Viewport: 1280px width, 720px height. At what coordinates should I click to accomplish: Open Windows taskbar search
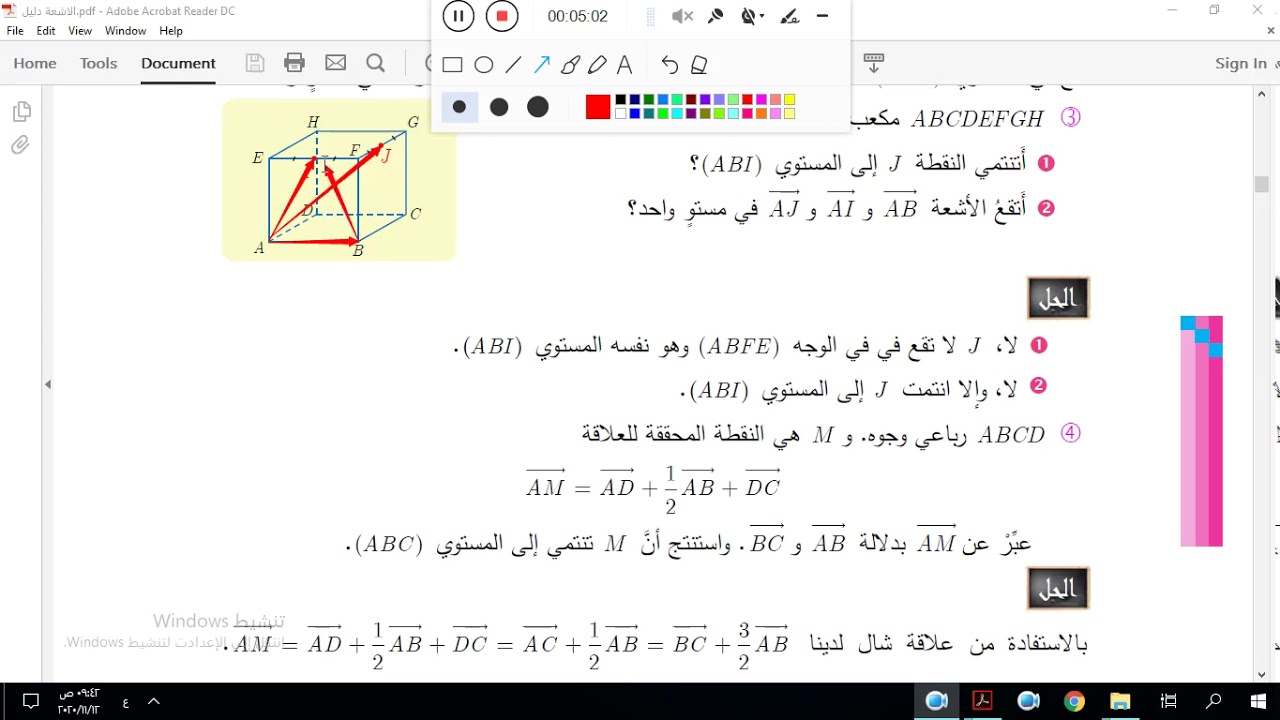pos(1214,701)
